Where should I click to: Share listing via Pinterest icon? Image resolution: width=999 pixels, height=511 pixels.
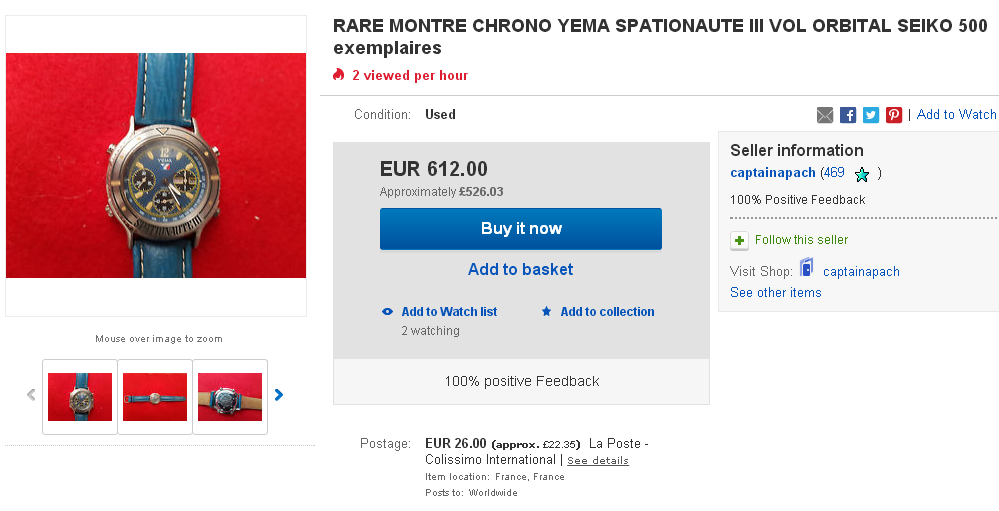click(x=894, y=115)
